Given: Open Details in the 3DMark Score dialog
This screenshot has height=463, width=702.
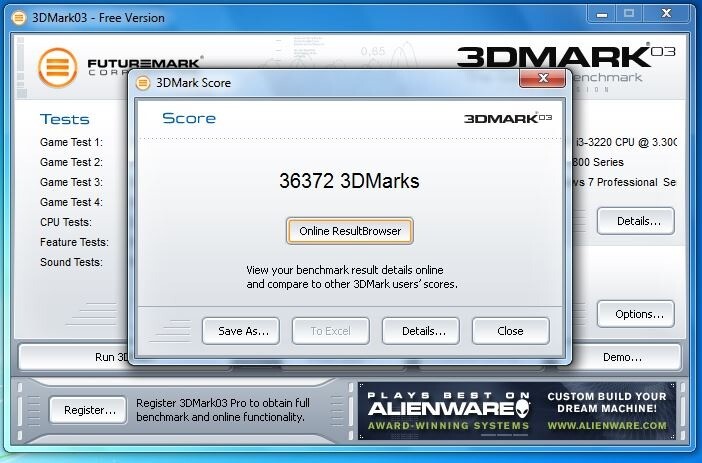Looking at the screenshot, I should [x=421, y=331].
